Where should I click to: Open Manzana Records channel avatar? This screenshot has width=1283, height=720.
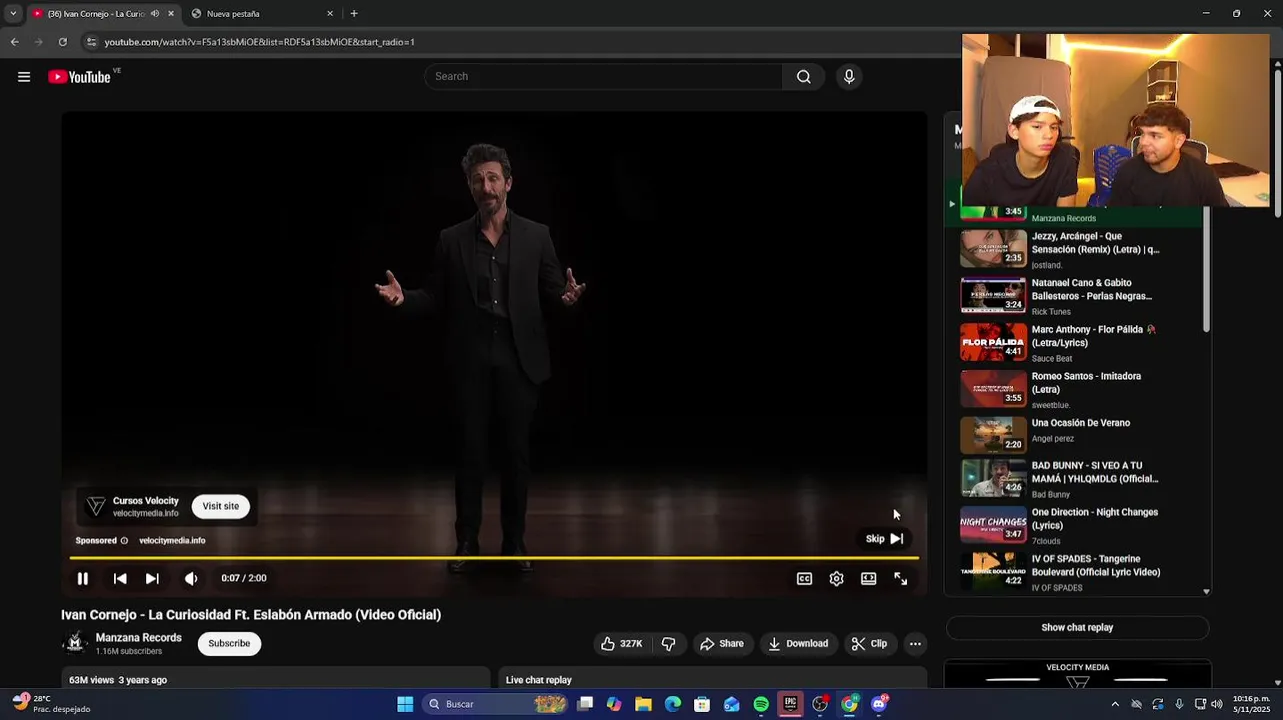click(x=74, y=643)
